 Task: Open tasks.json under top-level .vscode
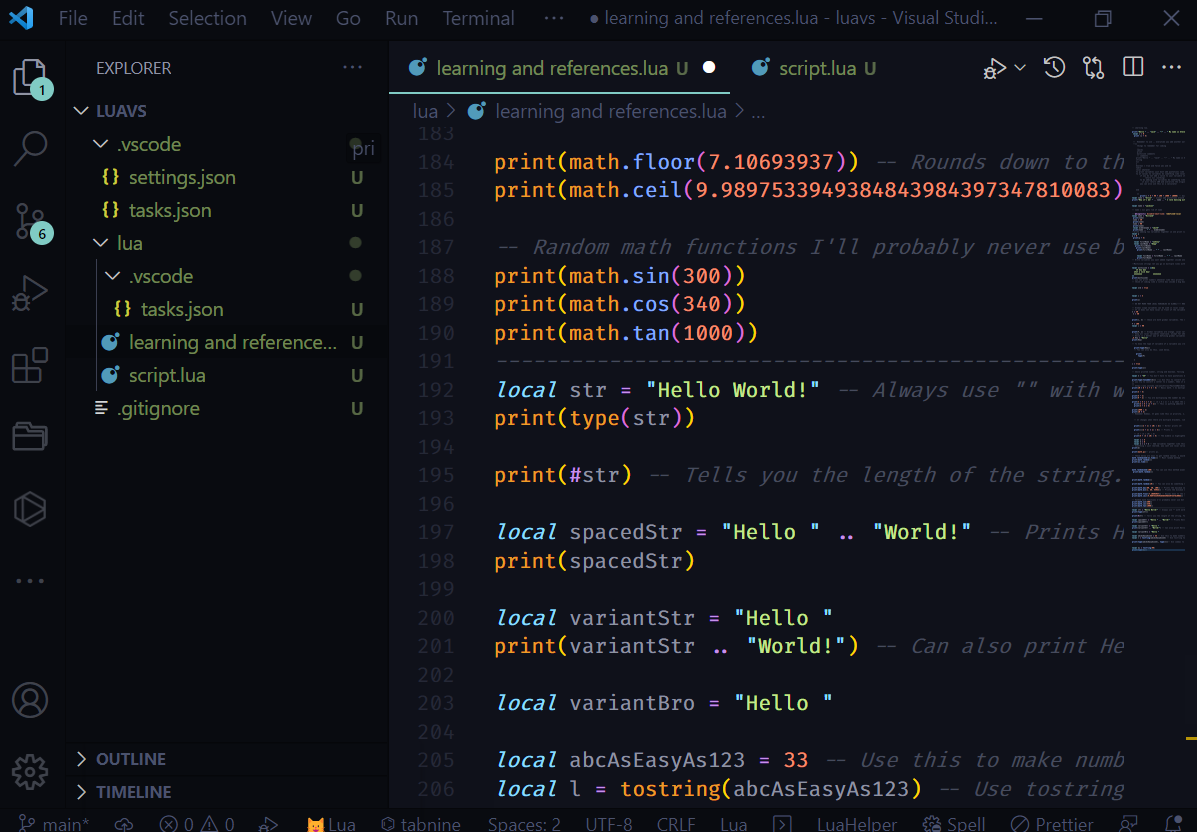(227, 210)
